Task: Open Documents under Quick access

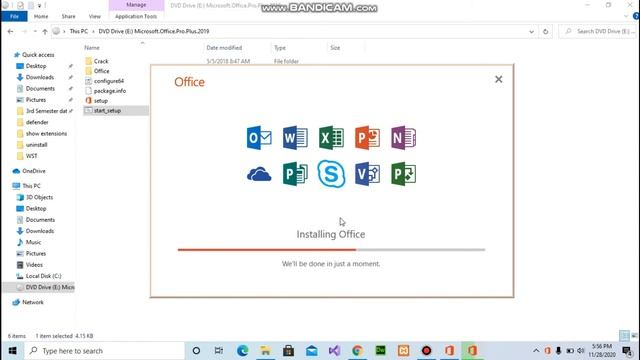Action: [x=40, y=89]
